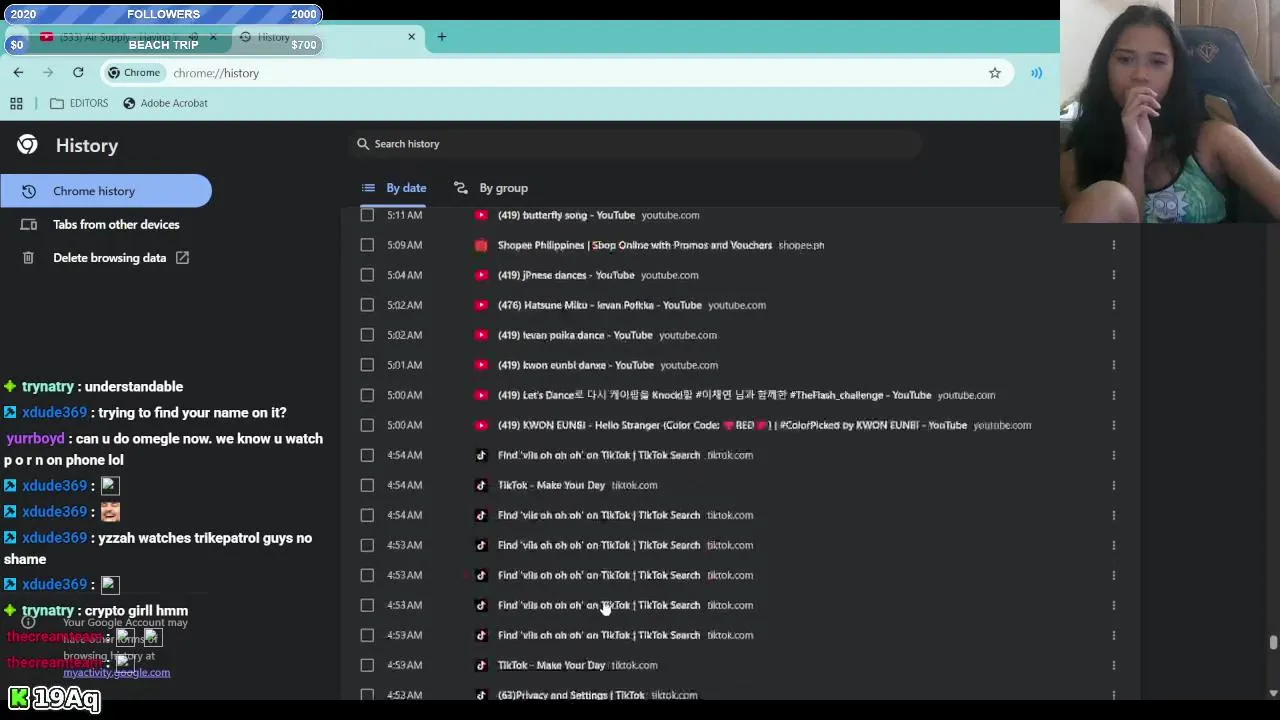Open jPnese dances YouTube history link
1280x720 pixels.
566,275
